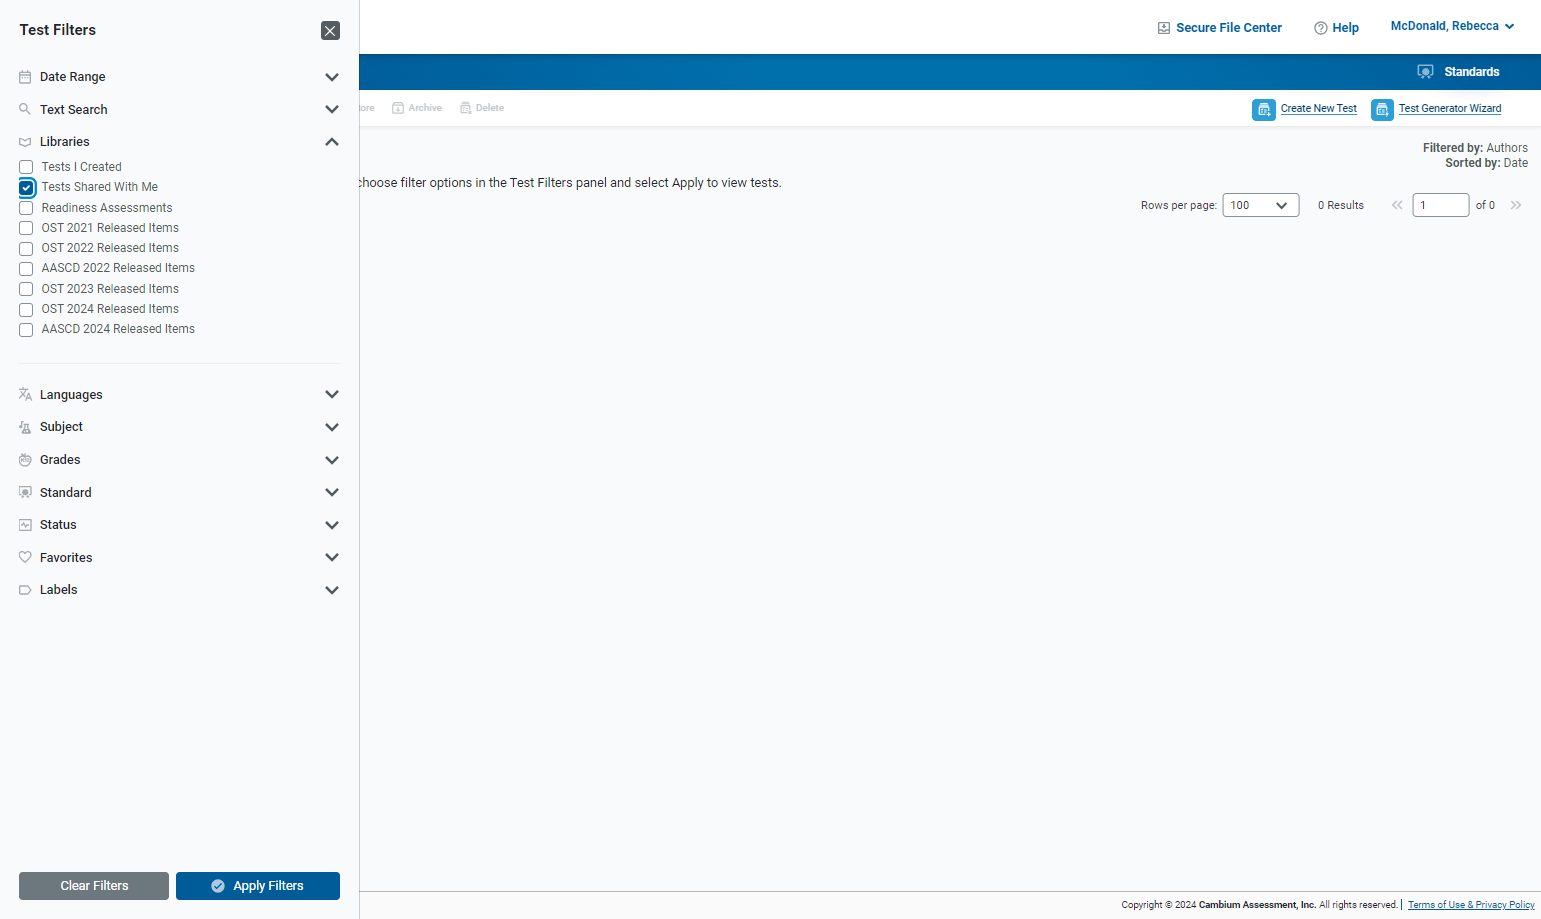Check the Readiness Assessments checkbox
1541x919 pixels.
pos(26,208)
